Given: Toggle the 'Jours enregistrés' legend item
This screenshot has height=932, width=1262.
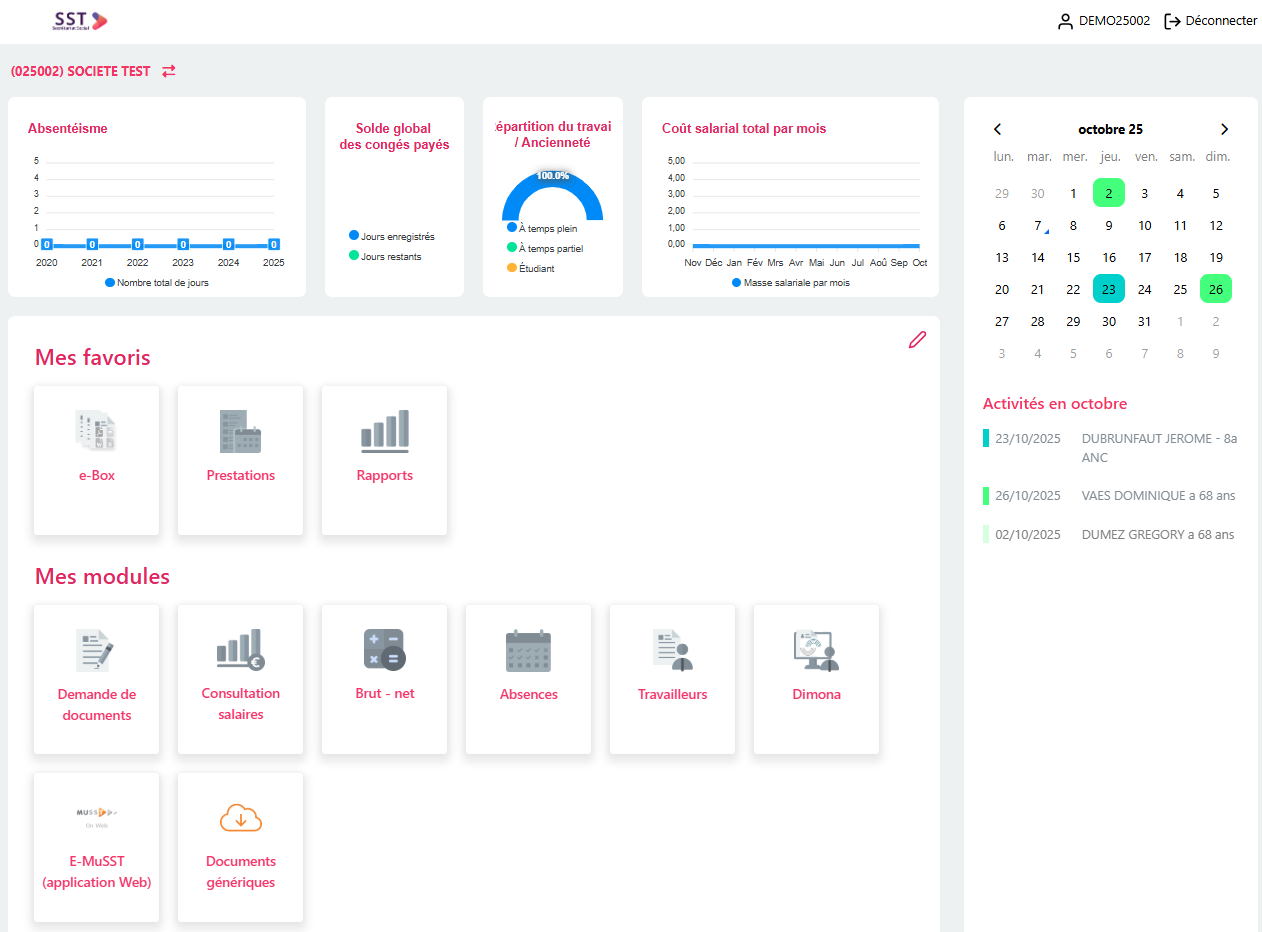Looking at the screenshot, I should point(391,236).
